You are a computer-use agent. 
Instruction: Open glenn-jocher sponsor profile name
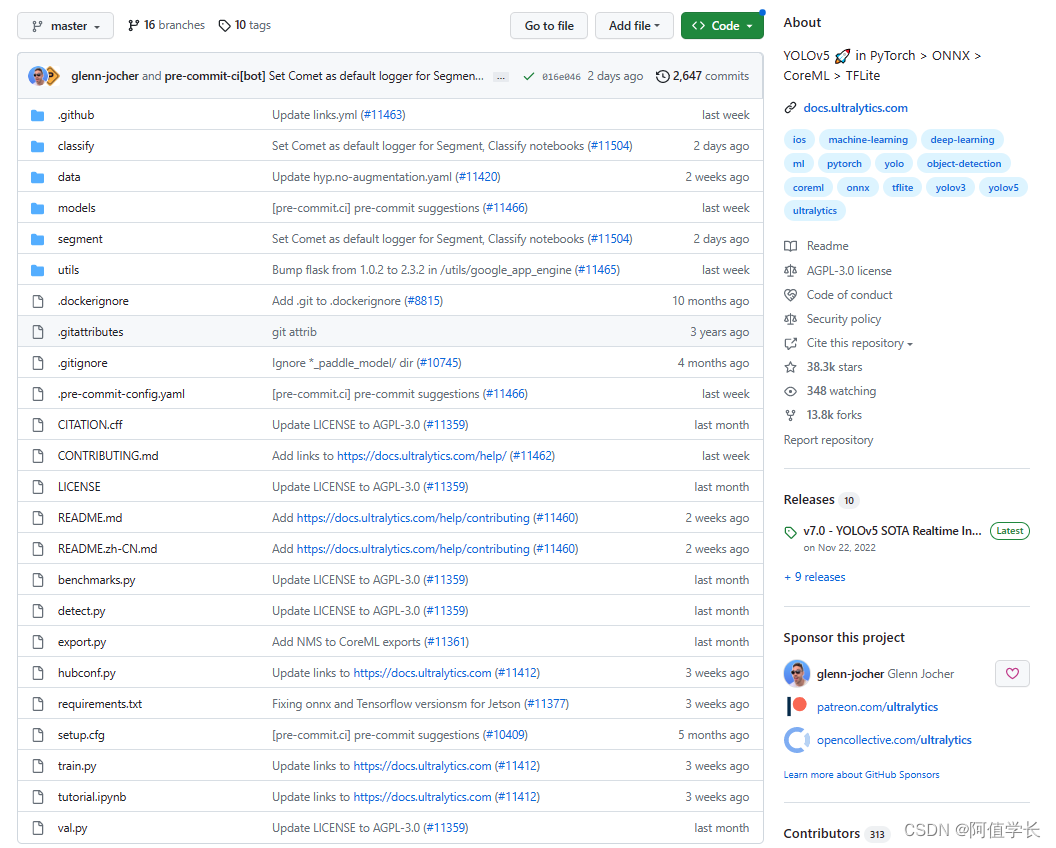coord(850,674)
